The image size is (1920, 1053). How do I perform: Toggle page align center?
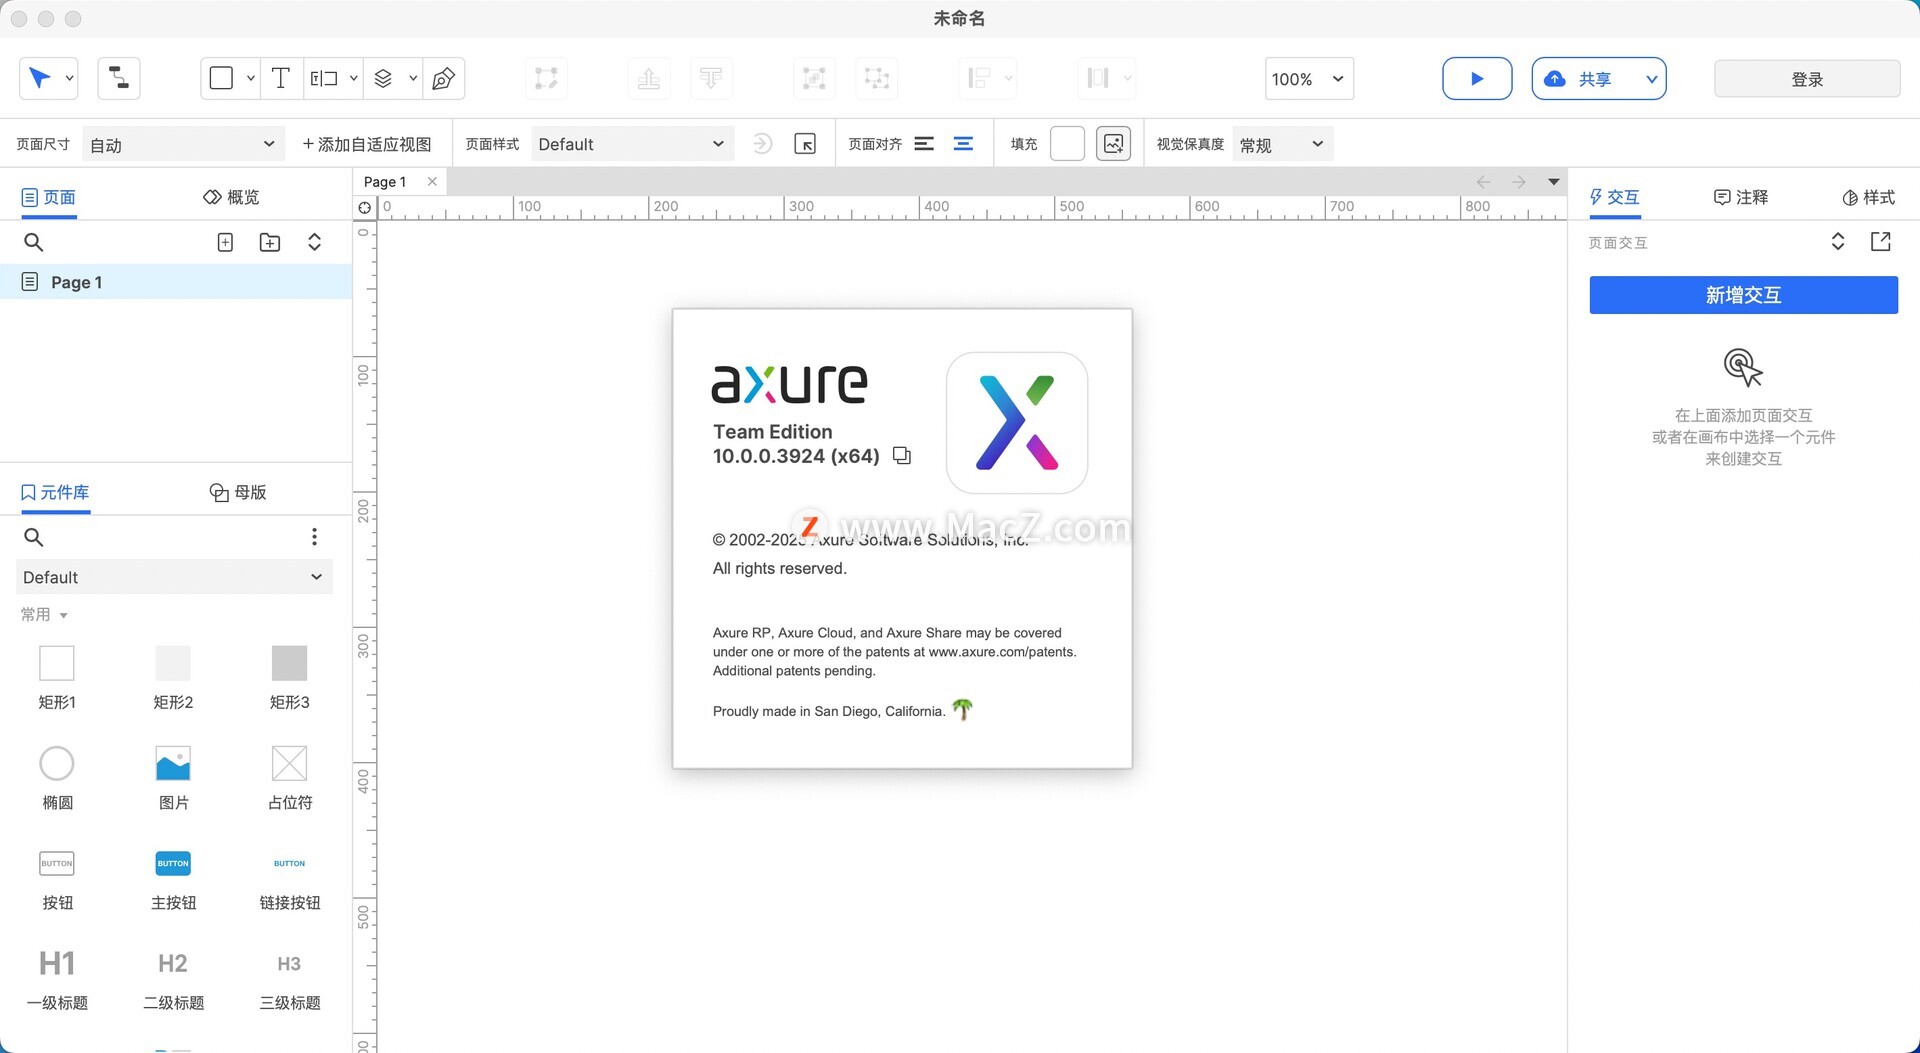coord(963,144)
